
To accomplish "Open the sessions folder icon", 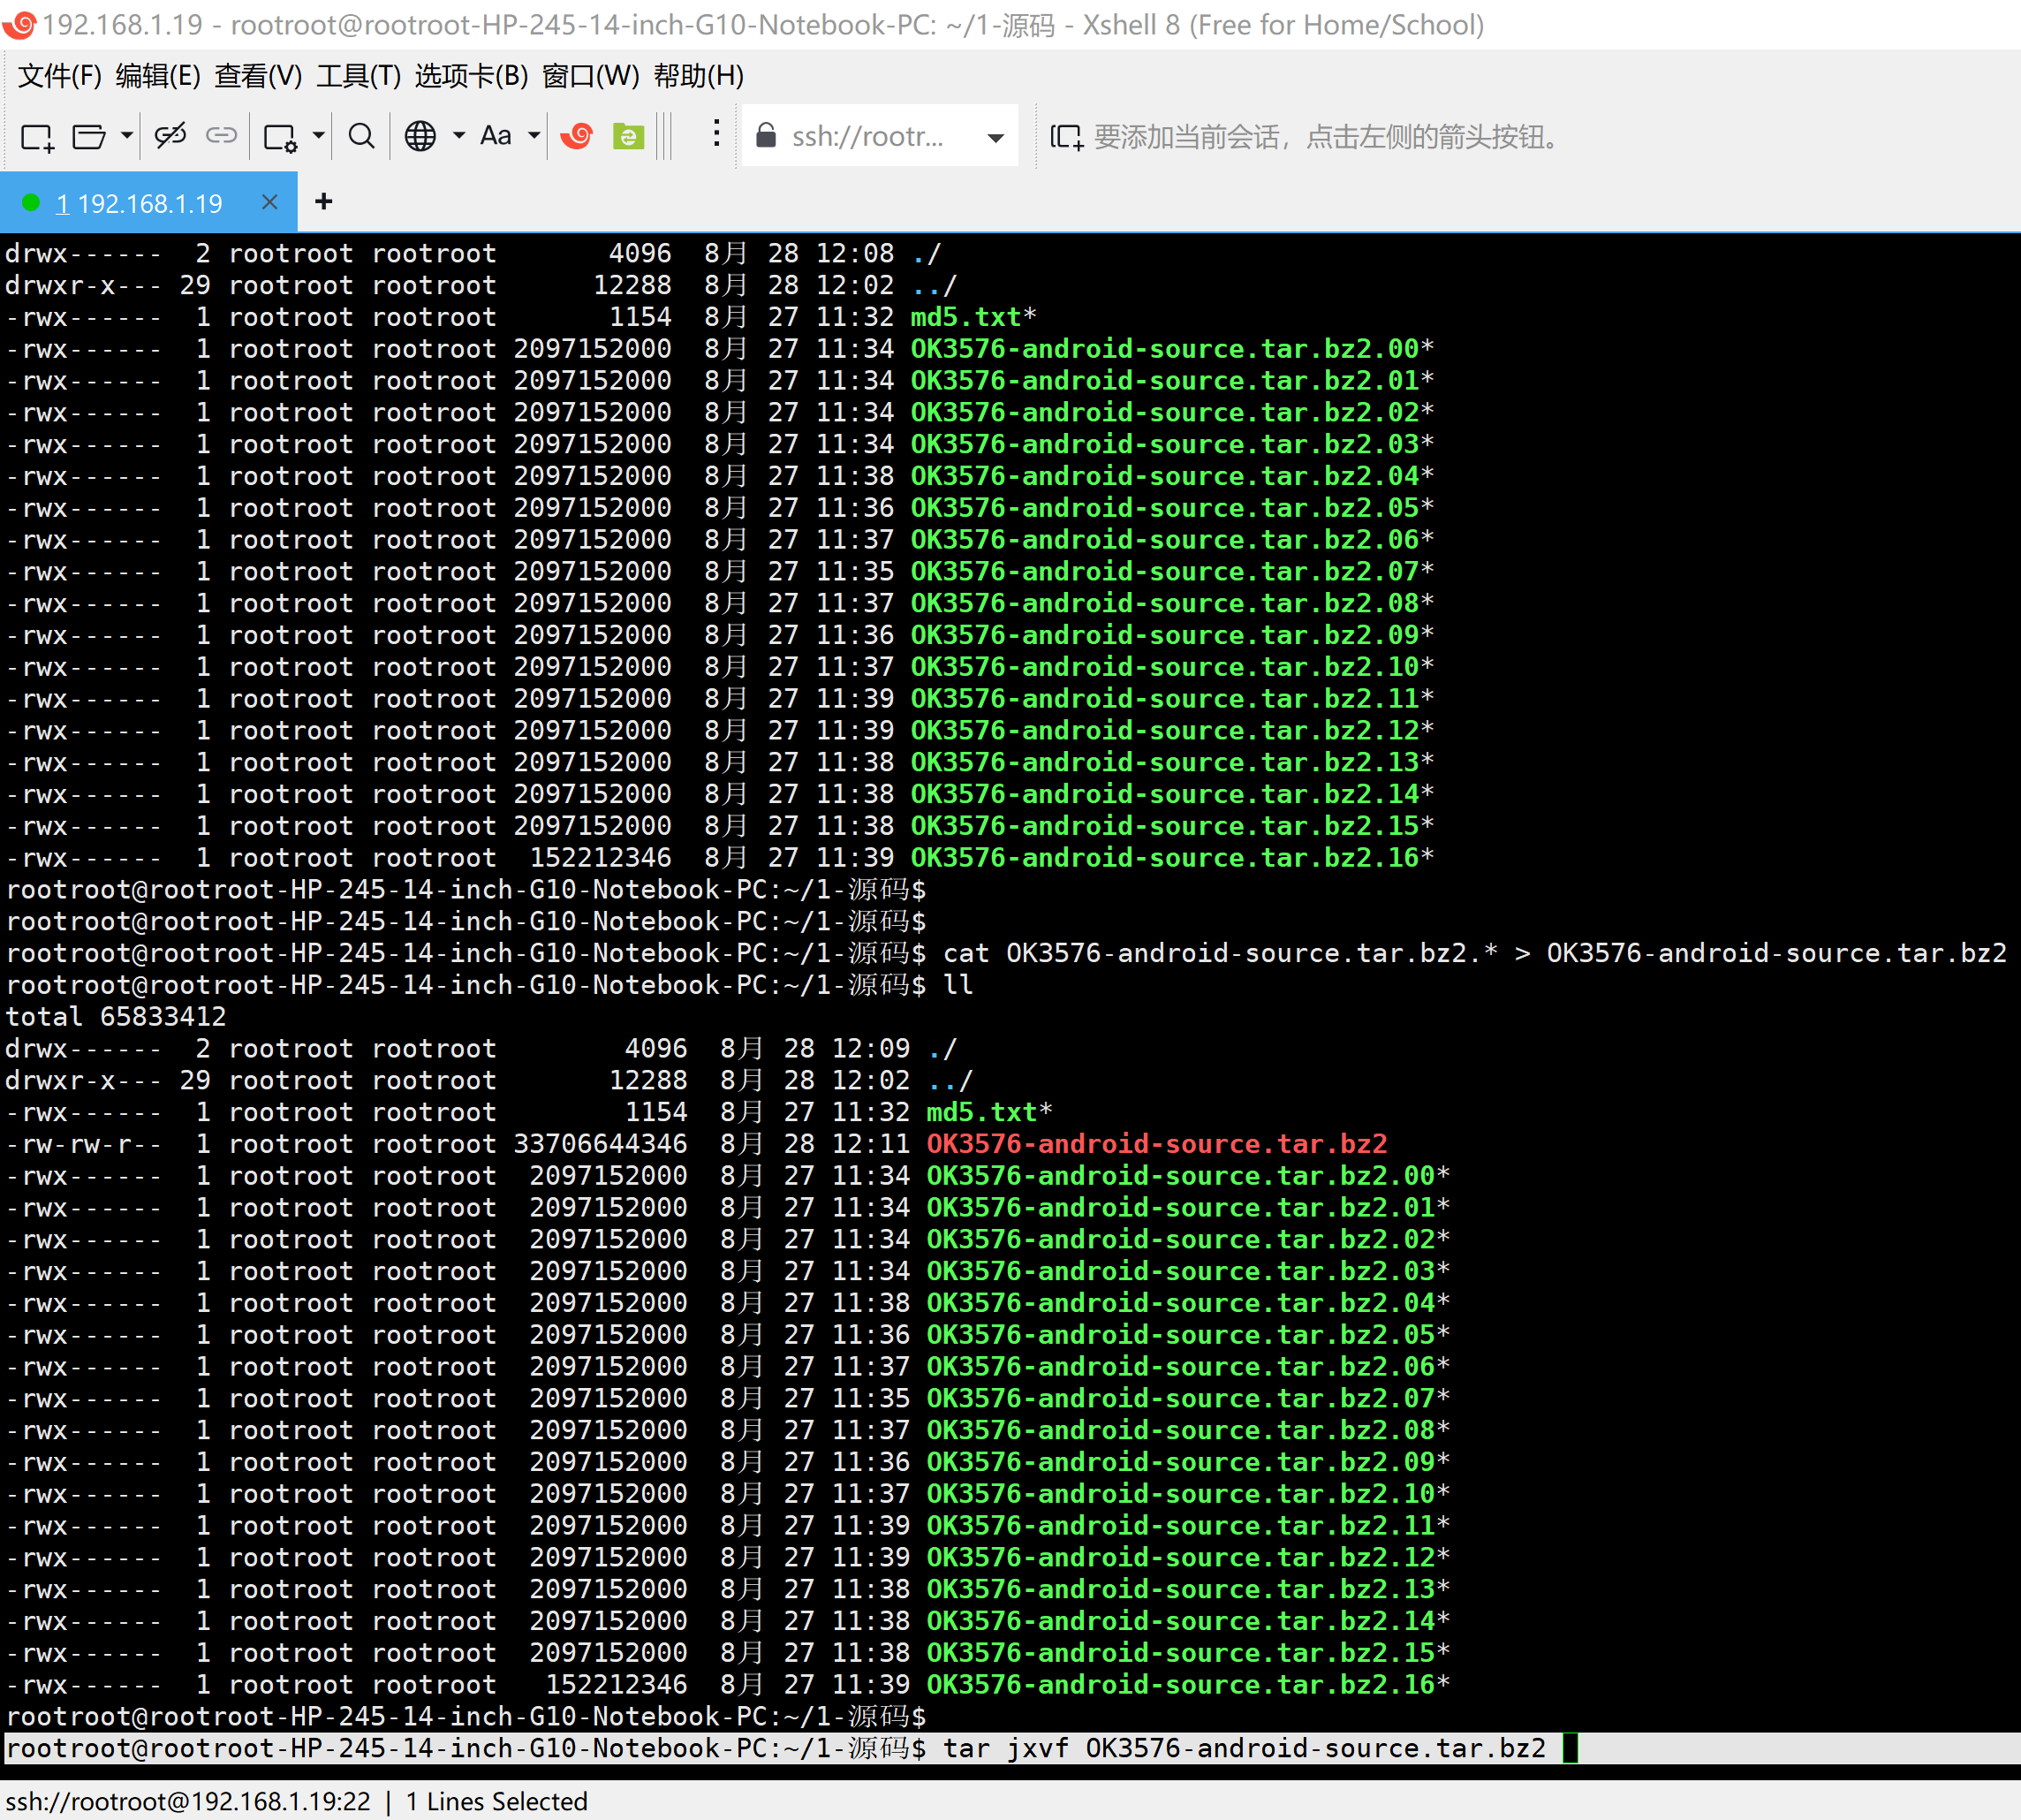I will pos(89,136).
